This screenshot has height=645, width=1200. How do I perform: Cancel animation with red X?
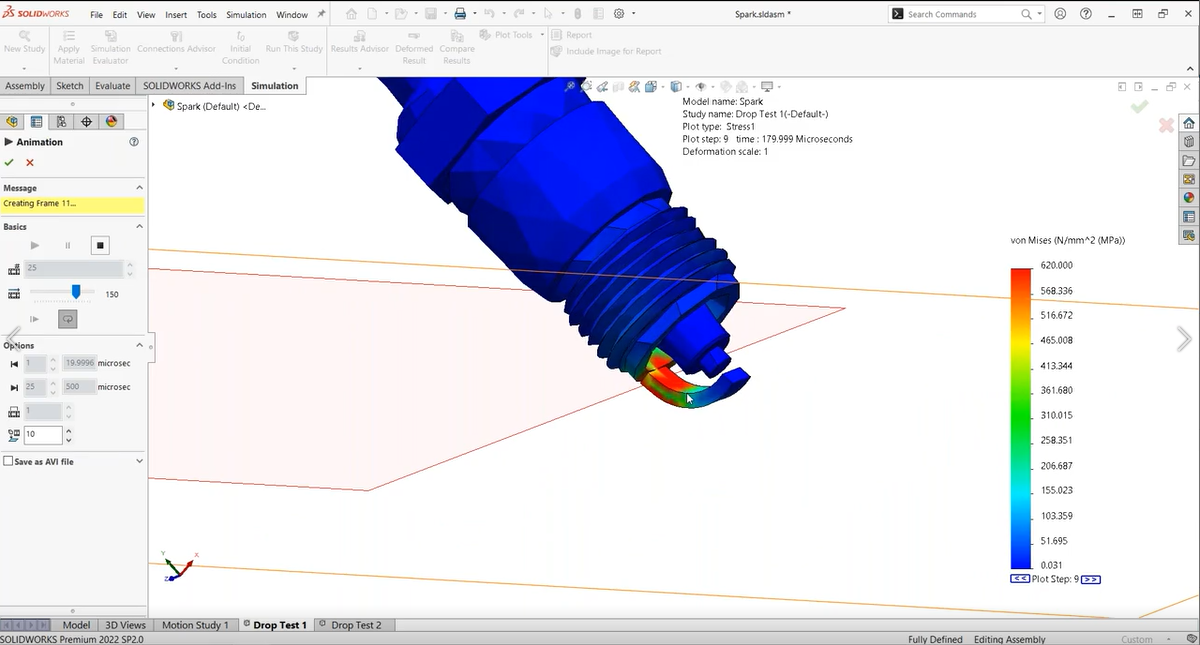[30, 162]
